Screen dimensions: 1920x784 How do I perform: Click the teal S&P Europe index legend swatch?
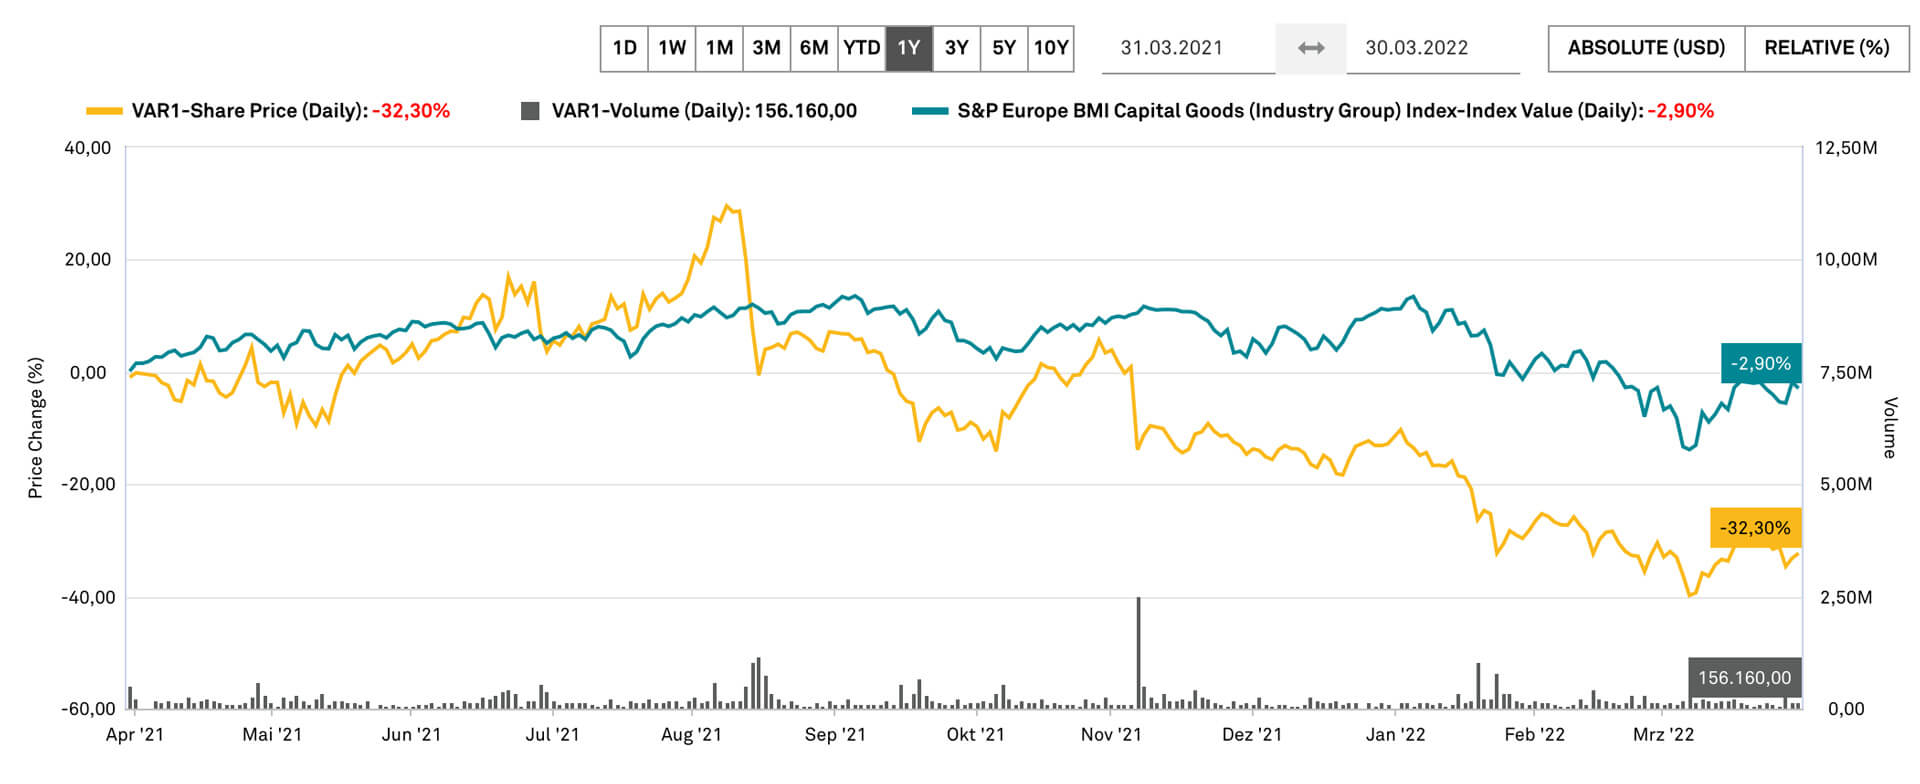click(929, 111)
